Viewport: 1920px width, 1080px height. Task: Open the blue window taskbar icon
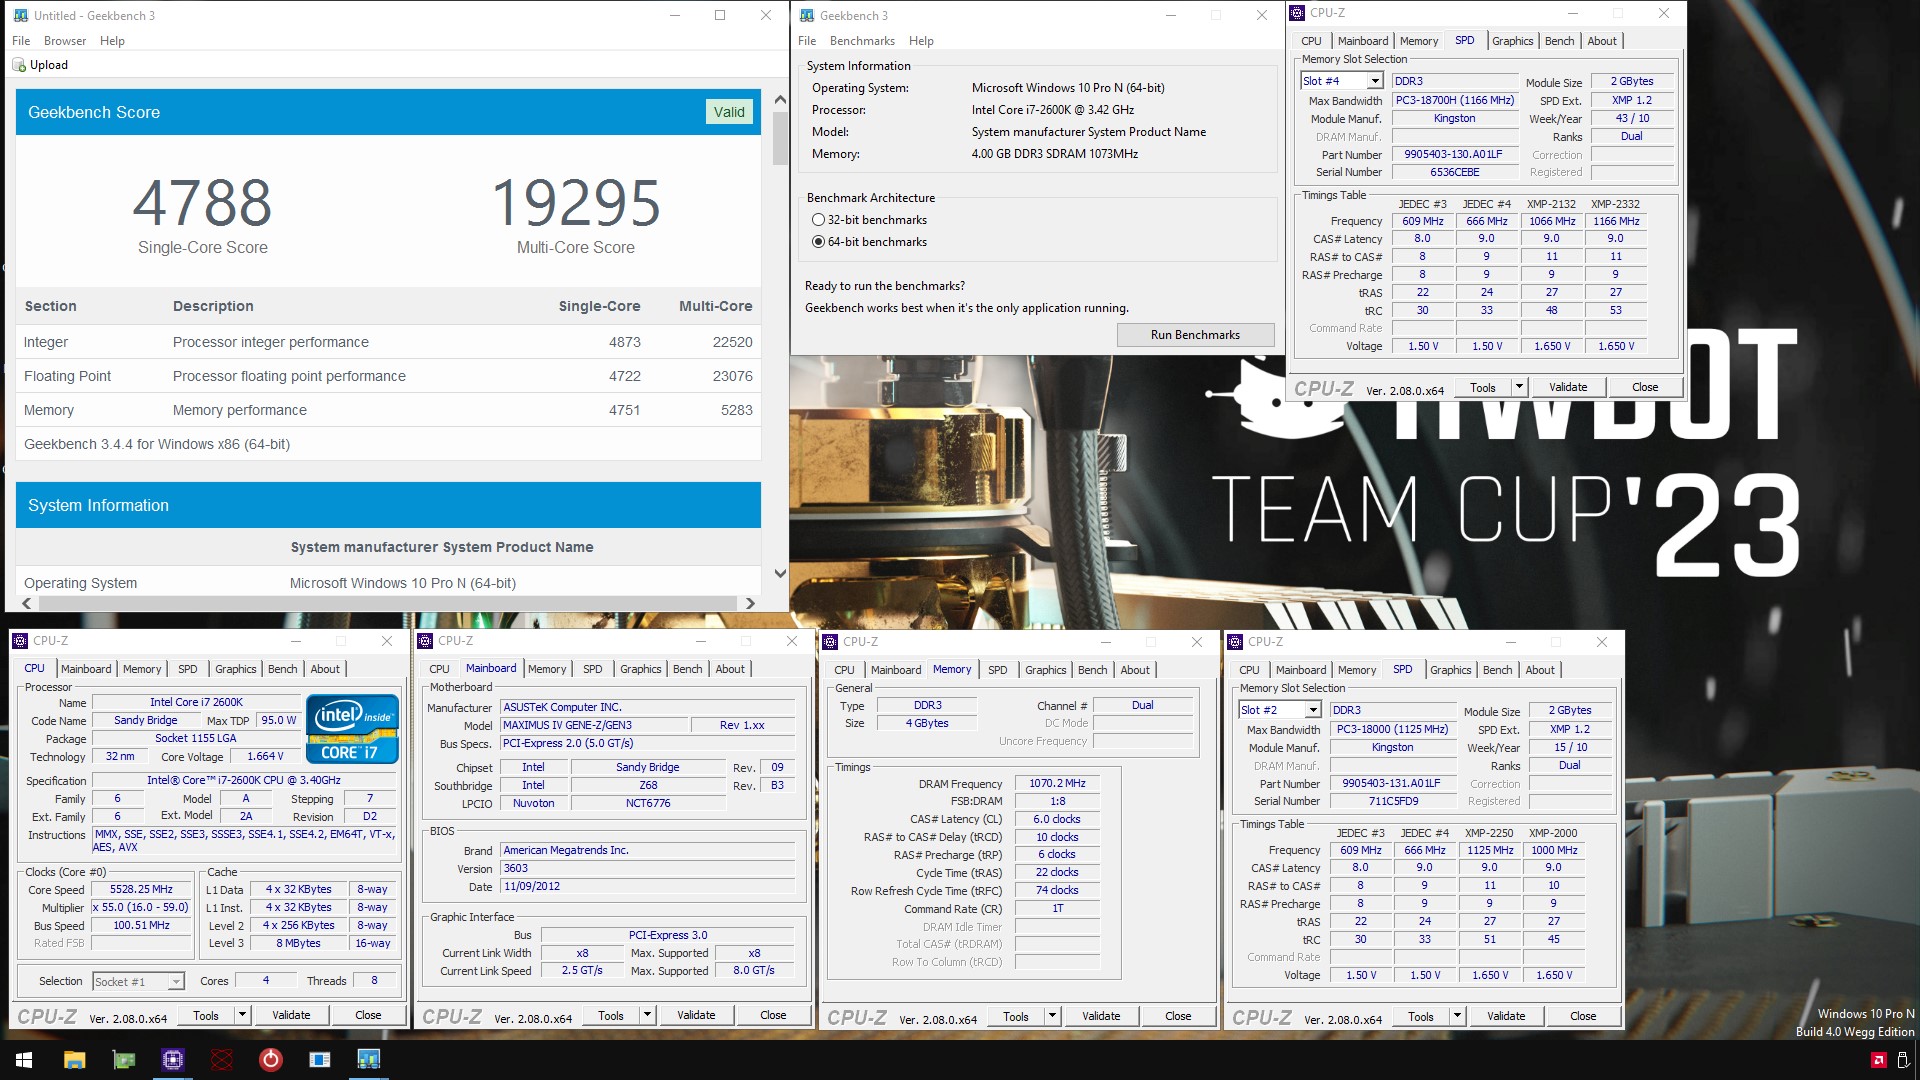point(320,1060)
